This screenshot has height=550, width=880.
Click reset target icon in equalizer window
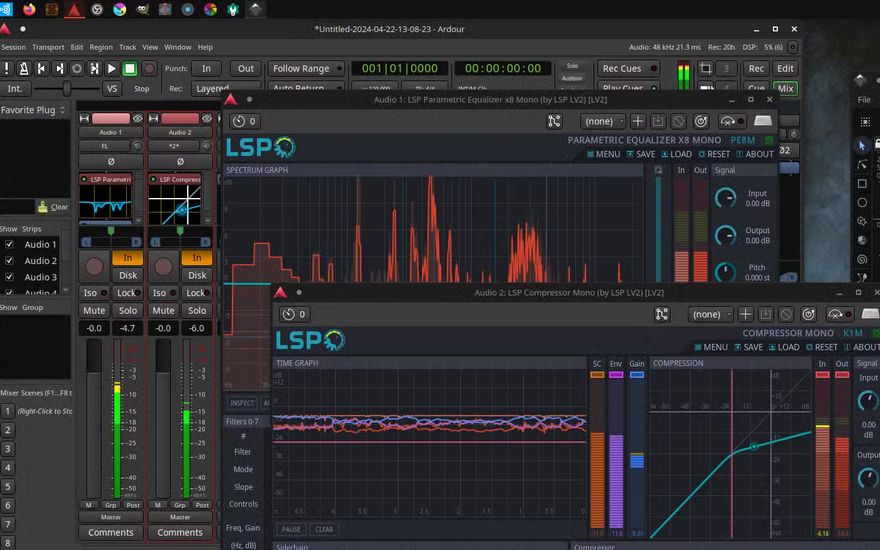coord(701,121)
